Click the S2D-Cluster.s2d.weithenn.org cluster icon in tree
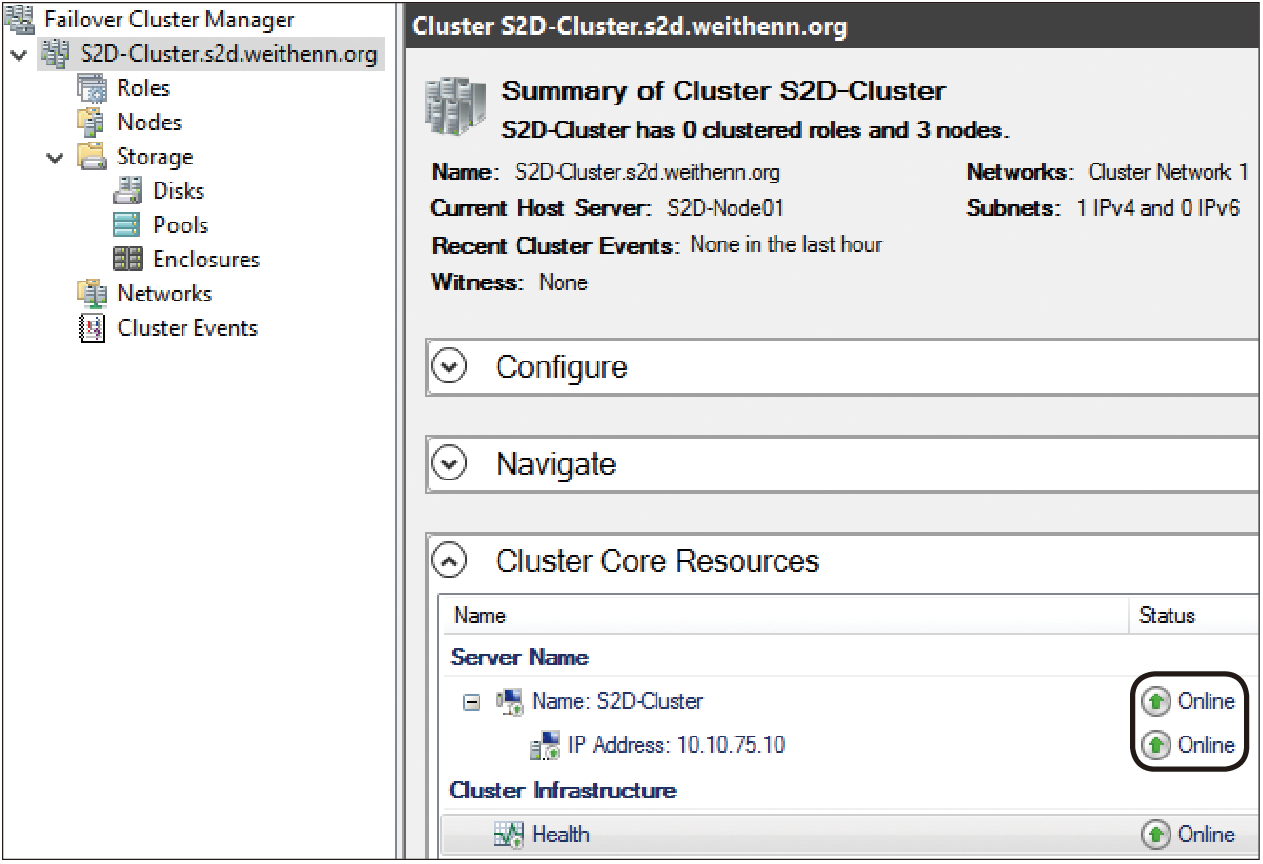Image resolution: width=1263 pixels, height=864 pixels. coord(56,54)
